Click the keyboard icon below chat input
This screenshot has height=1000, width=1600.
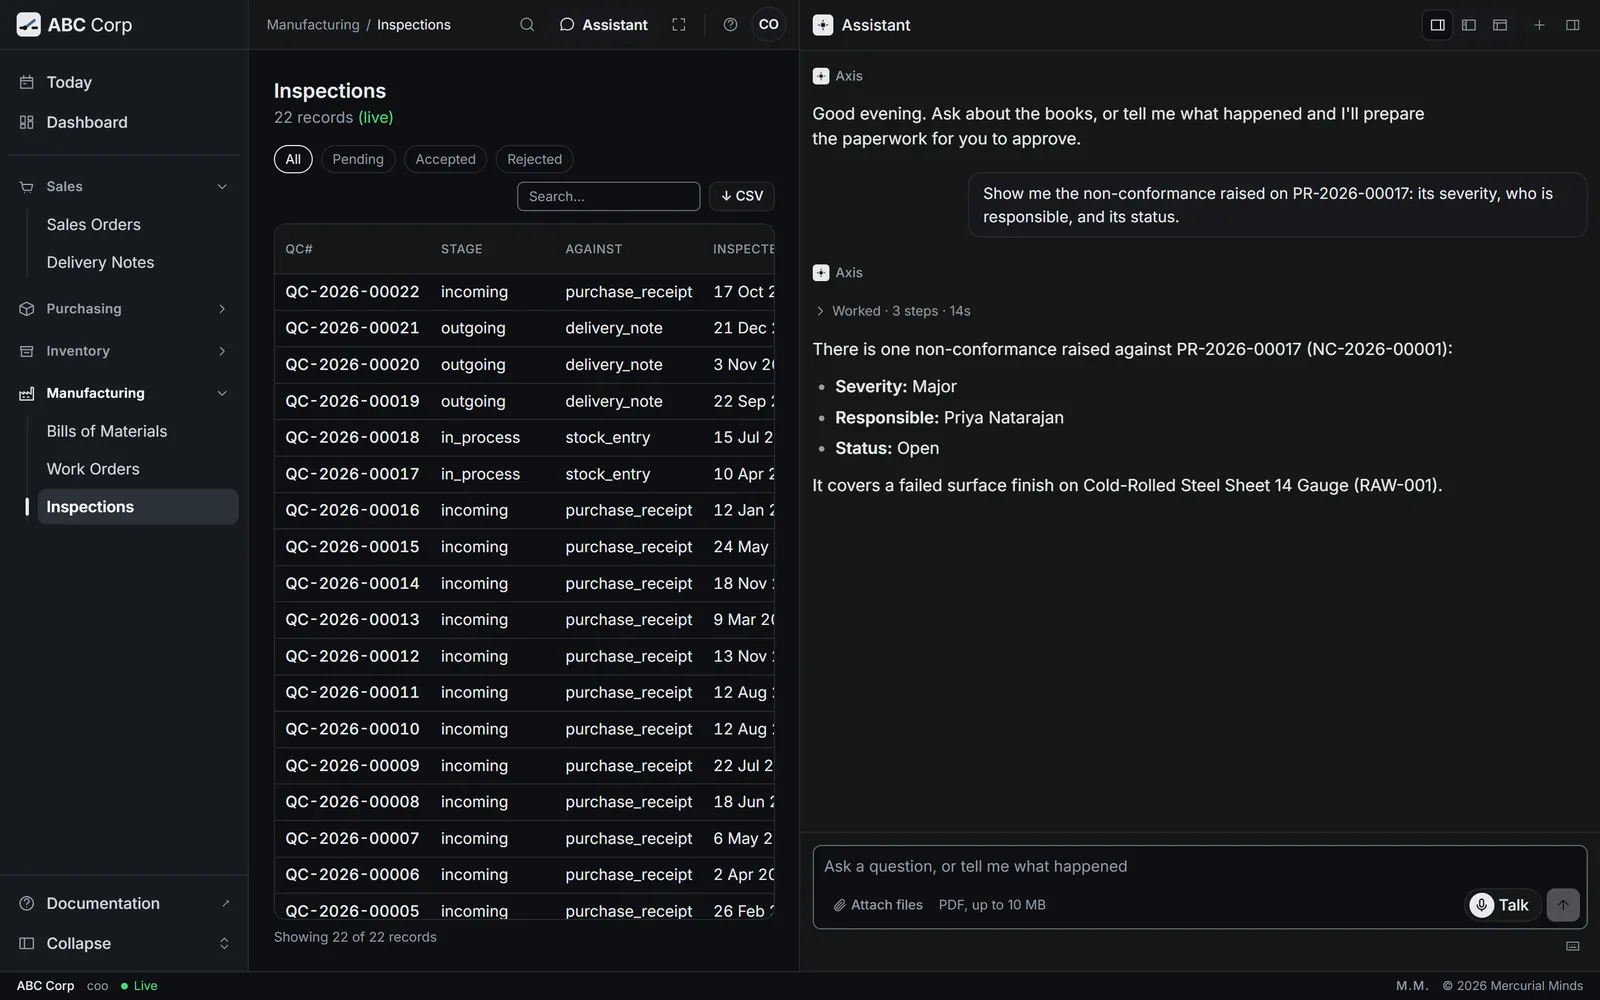point(1573,946)
